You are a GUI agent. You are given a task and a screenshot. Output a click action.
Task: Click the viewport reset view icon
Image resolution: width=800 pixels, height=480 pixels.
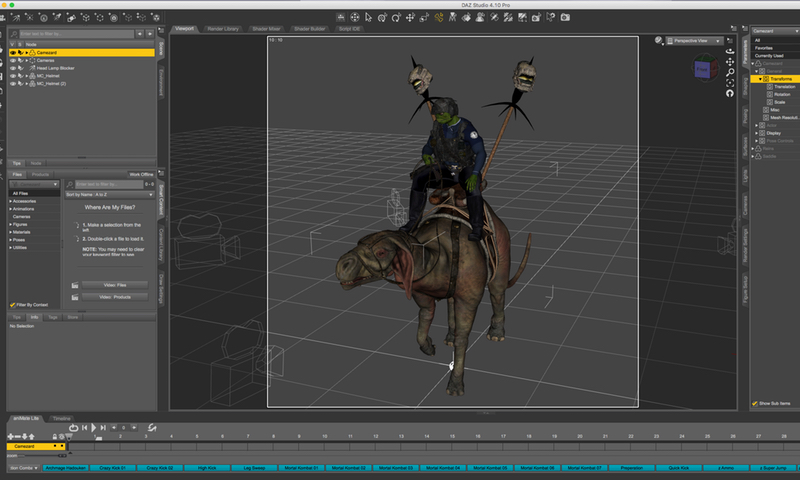(730, 93)
